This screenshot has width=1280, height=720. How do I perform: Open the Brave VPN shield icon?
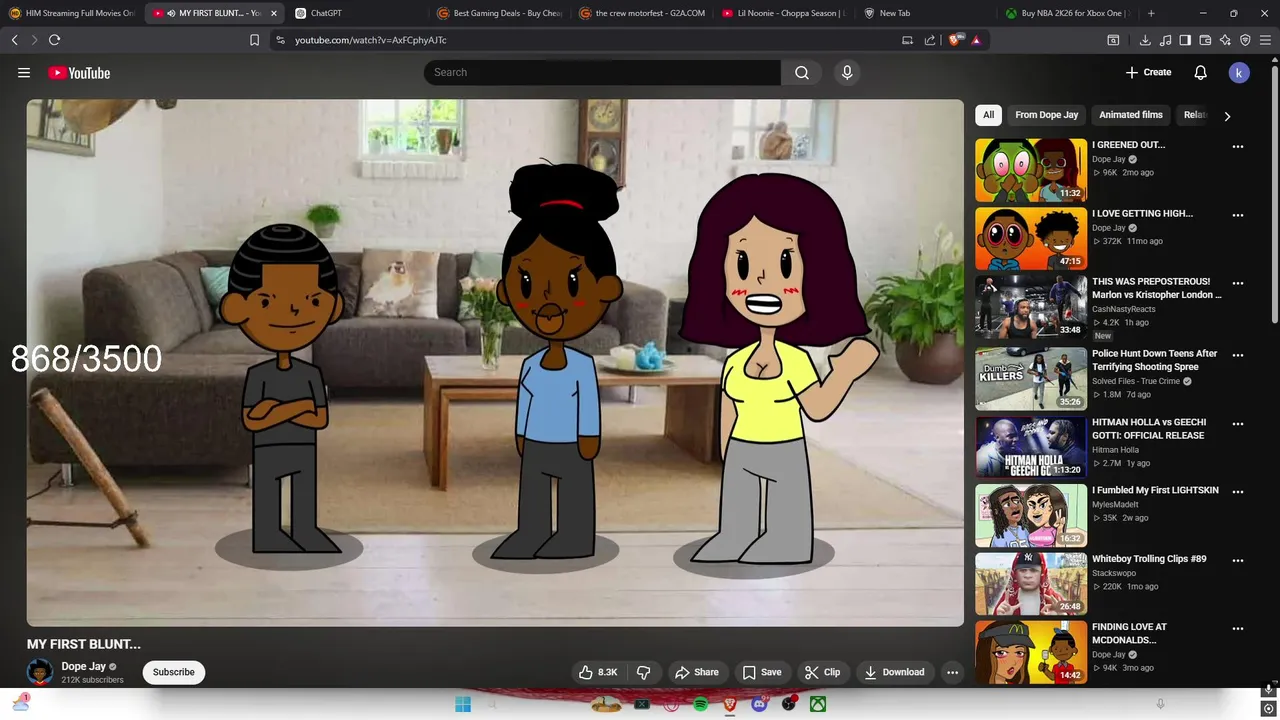click(x=1245, y=40)
